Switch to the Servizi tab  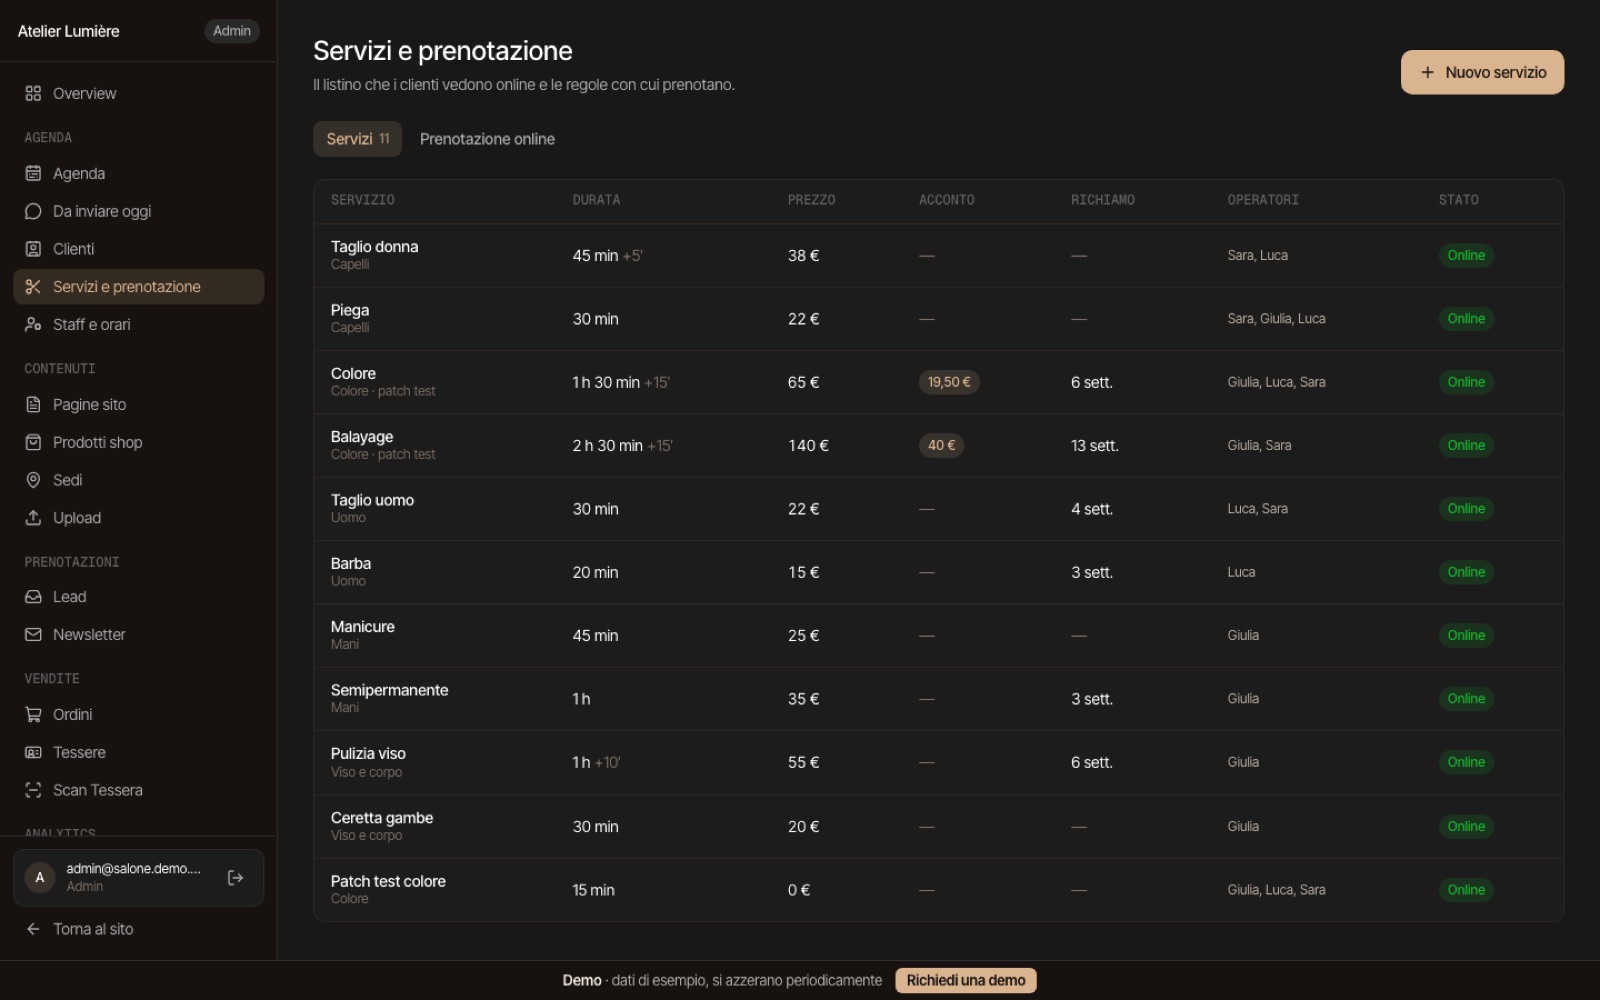(357, 139)
